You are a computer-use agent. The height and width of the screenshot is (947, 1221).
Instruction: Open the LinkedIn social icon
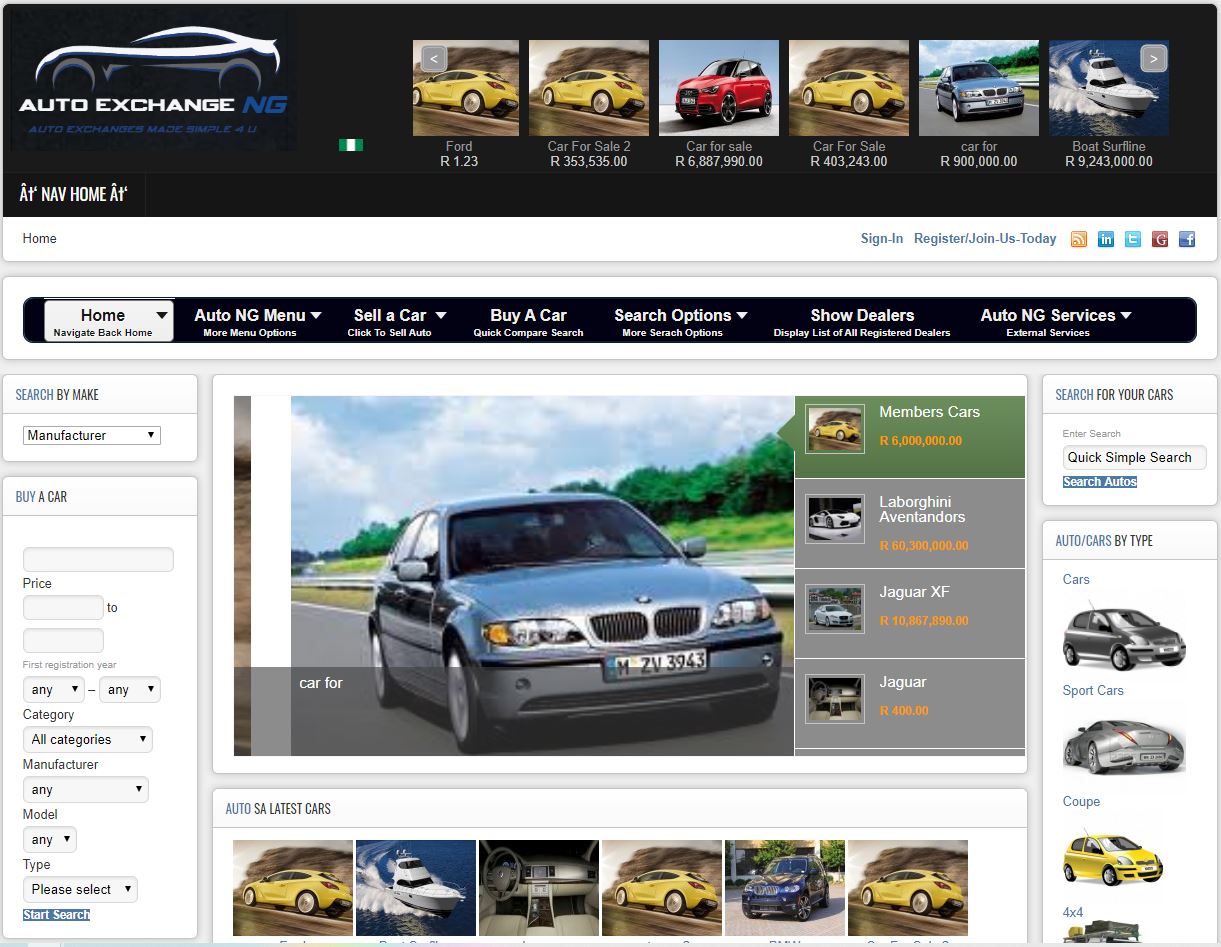[x=1106, y=239]
